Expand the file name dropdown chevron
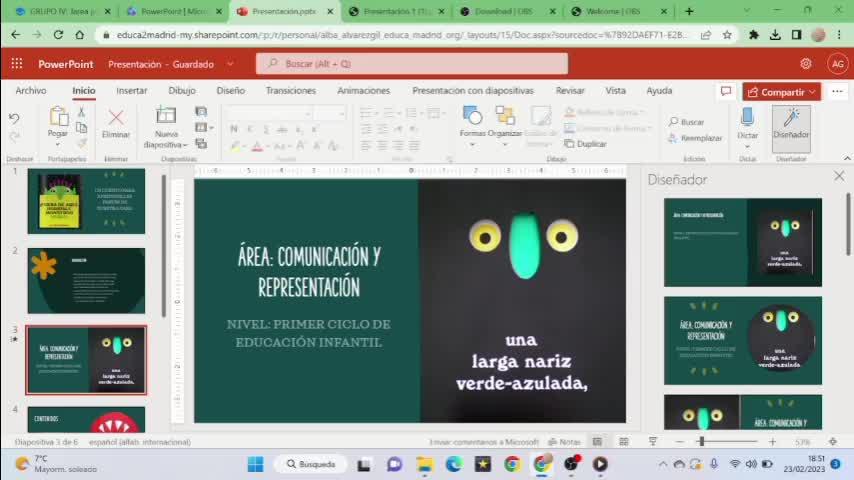854x480 pixels. pyautogui.click(x=231, y=63)
